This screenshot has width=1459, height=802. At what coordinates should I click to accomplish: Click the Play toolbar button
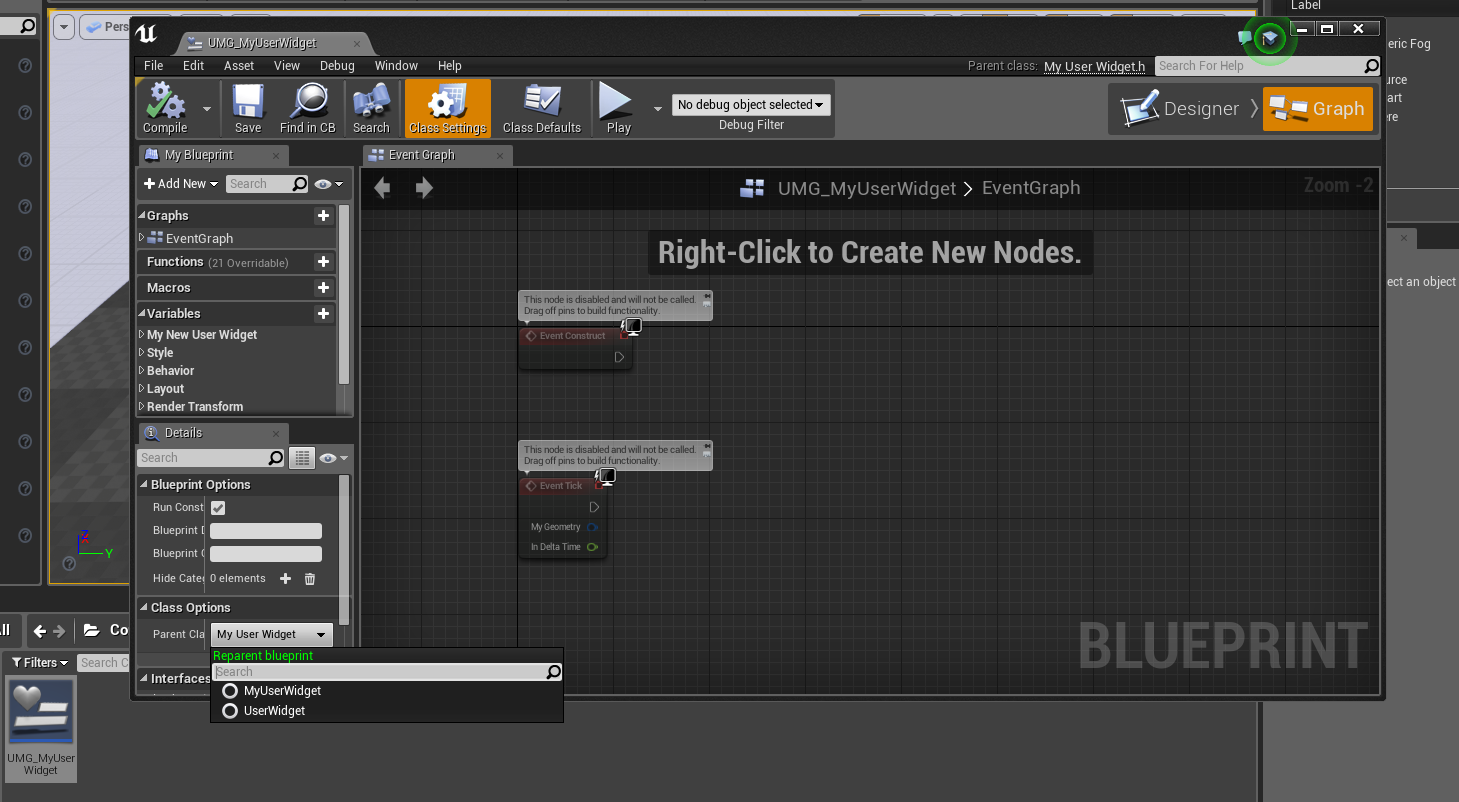click(x=618, y=108)
